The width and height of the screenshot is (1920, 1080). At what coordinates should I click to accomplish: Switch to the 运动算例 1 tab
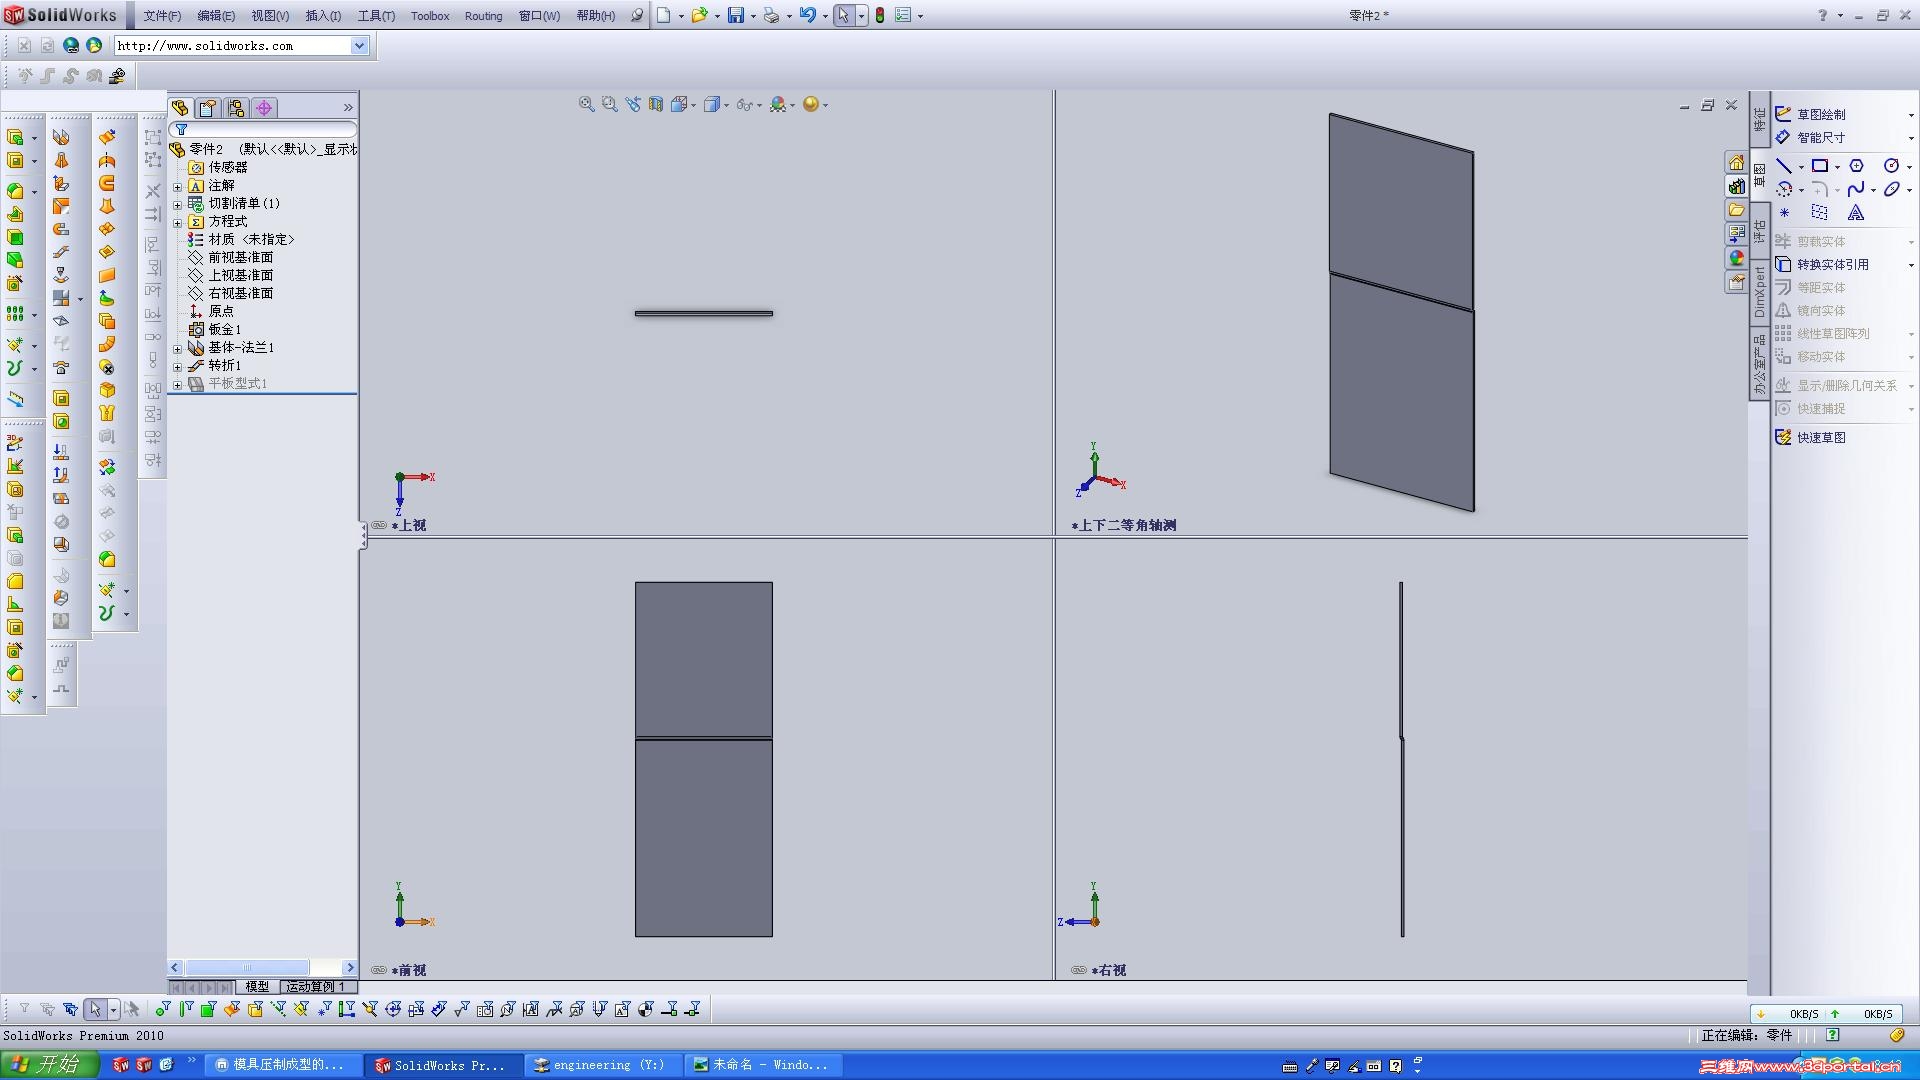(315, 987)
